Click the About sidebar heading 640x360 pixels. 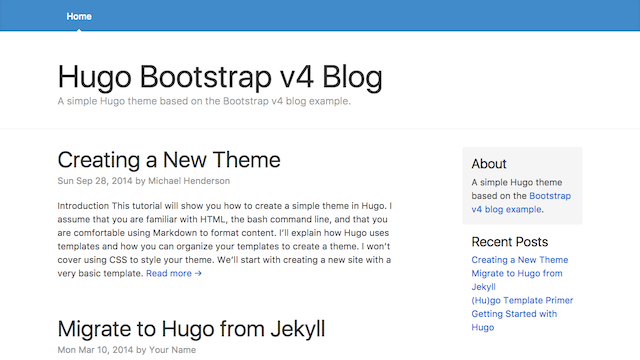489,164
